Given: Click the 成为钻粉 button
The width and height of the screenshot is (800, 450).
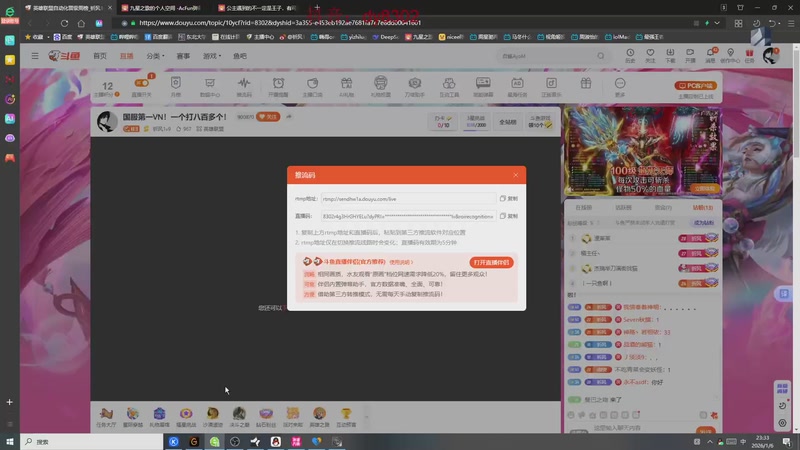Looking at the screenshot, I should pos(704,223).
